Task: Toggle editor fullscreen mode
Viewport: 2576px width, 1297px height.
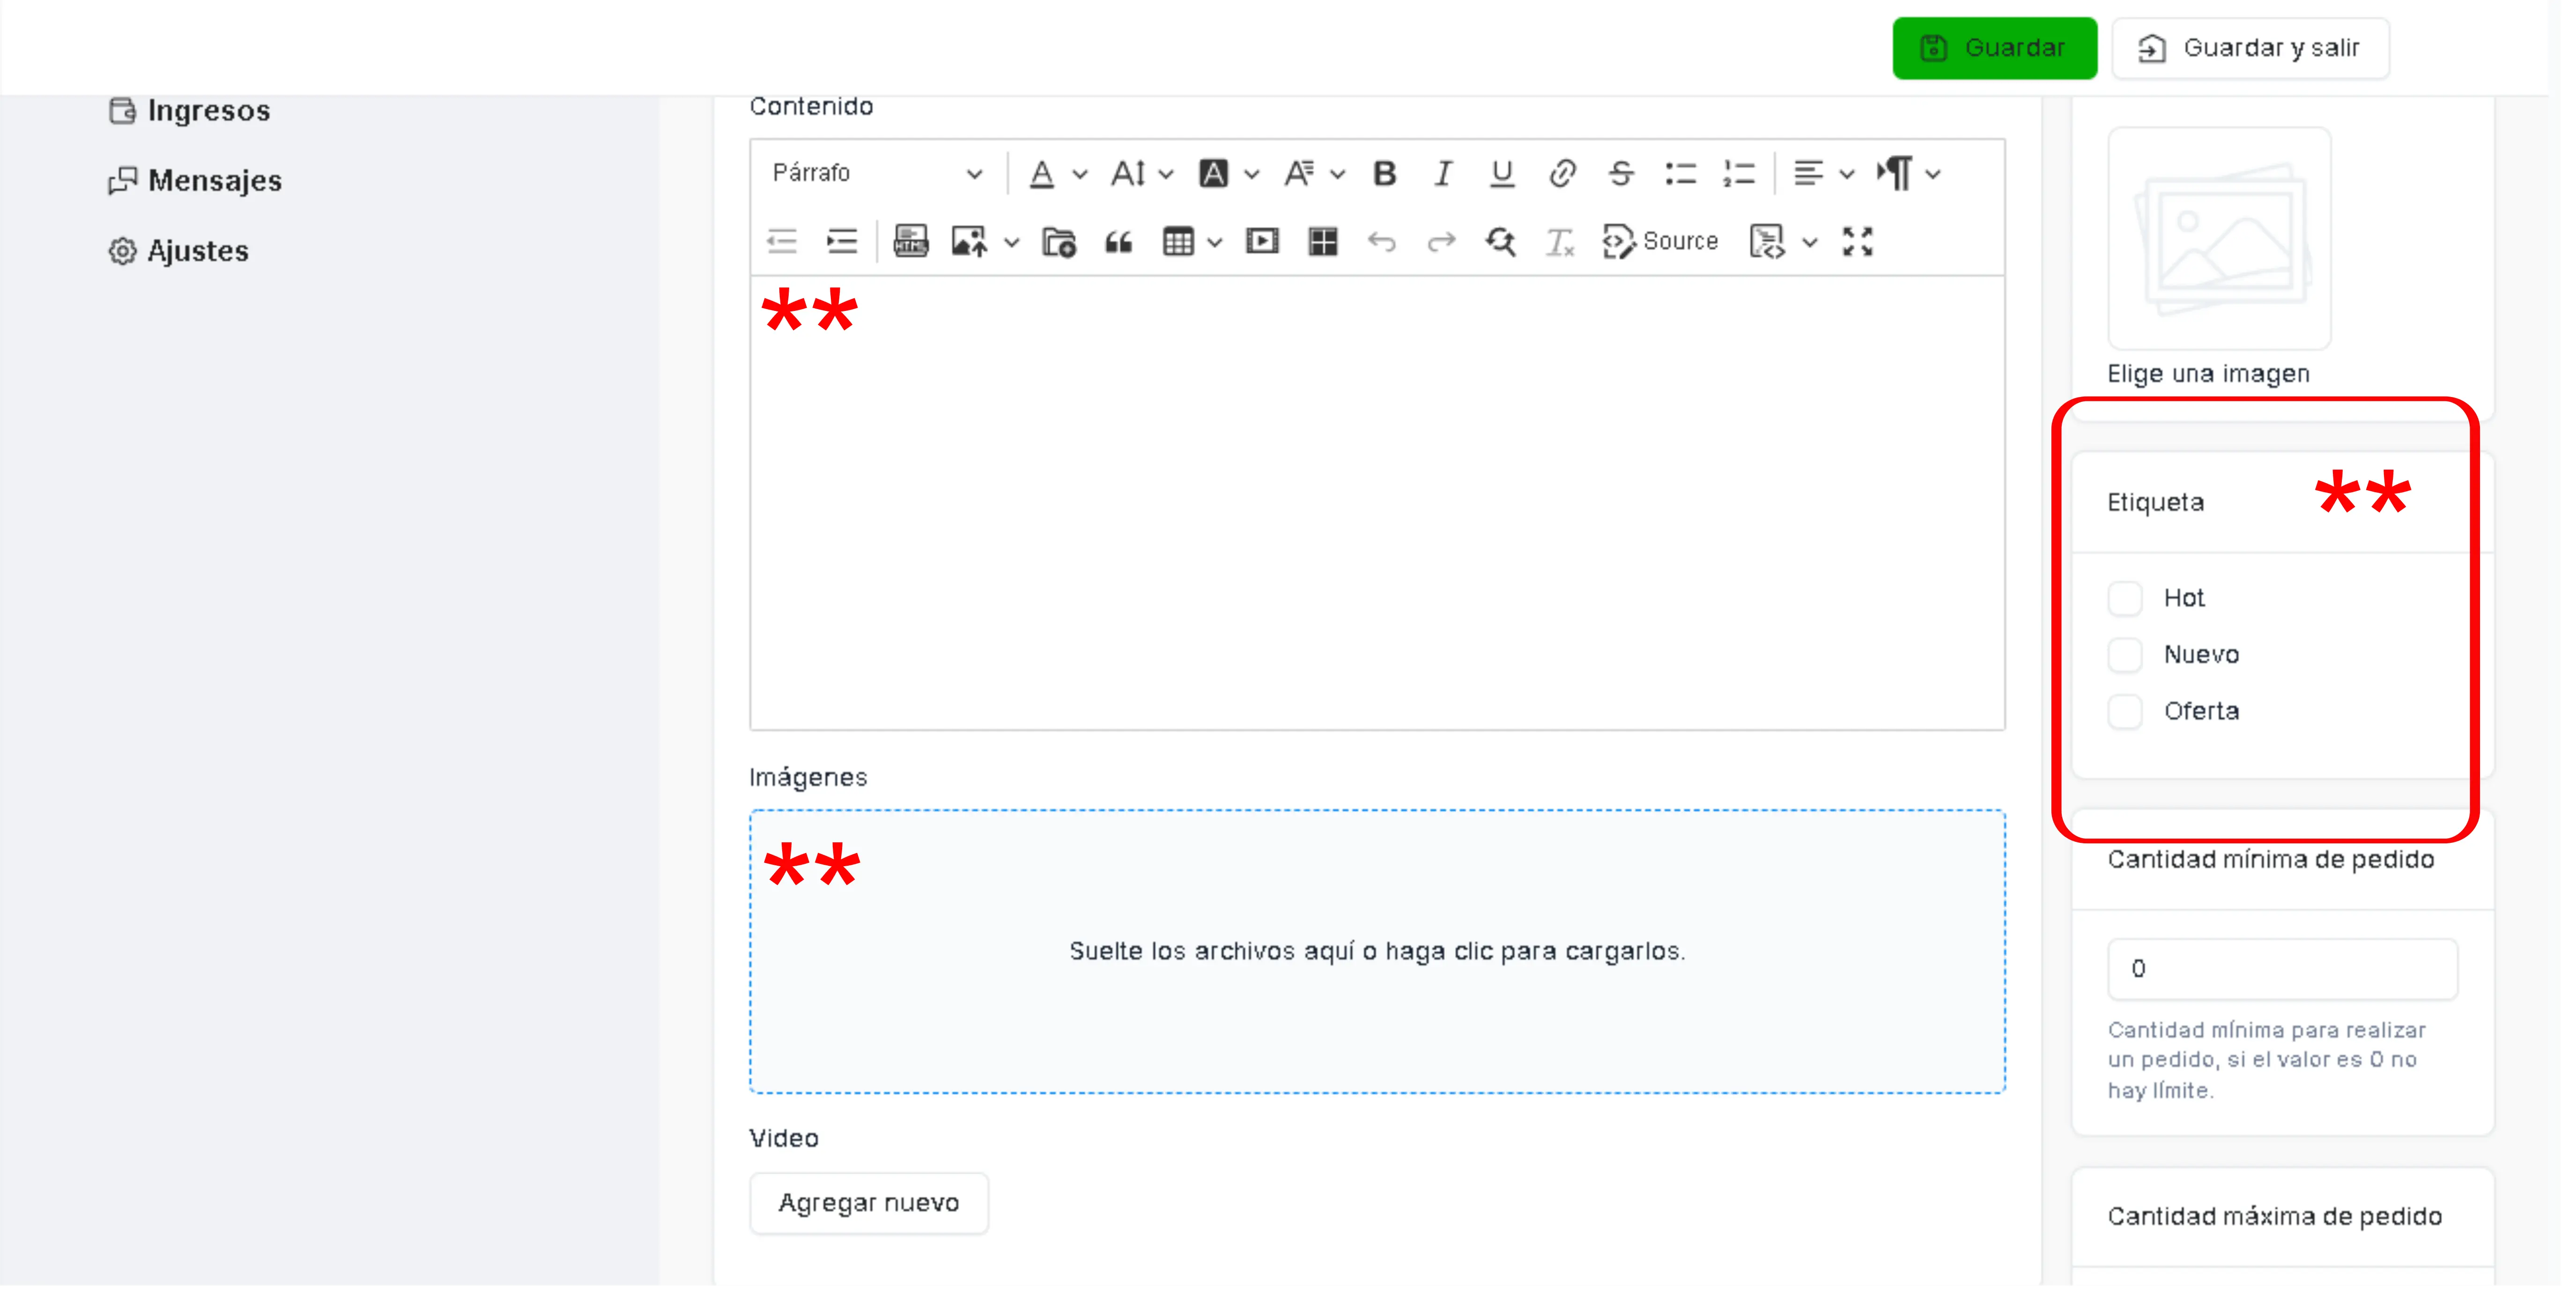Action: tap(1857, 242)
